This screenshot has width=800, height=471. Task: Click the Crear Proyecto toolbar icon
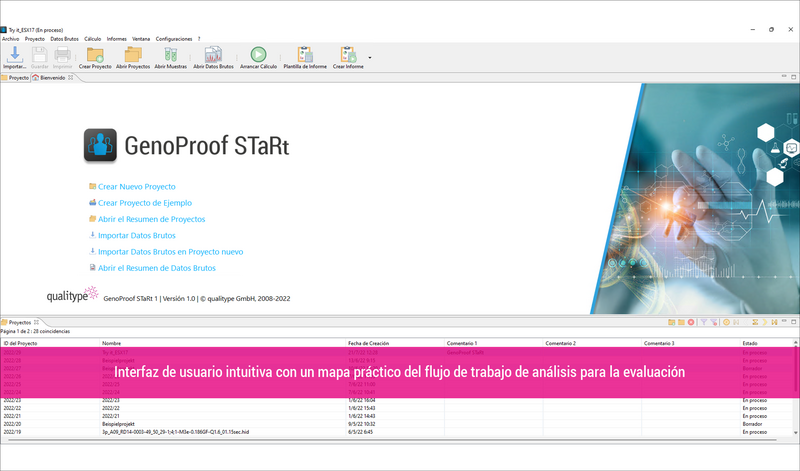95,54
